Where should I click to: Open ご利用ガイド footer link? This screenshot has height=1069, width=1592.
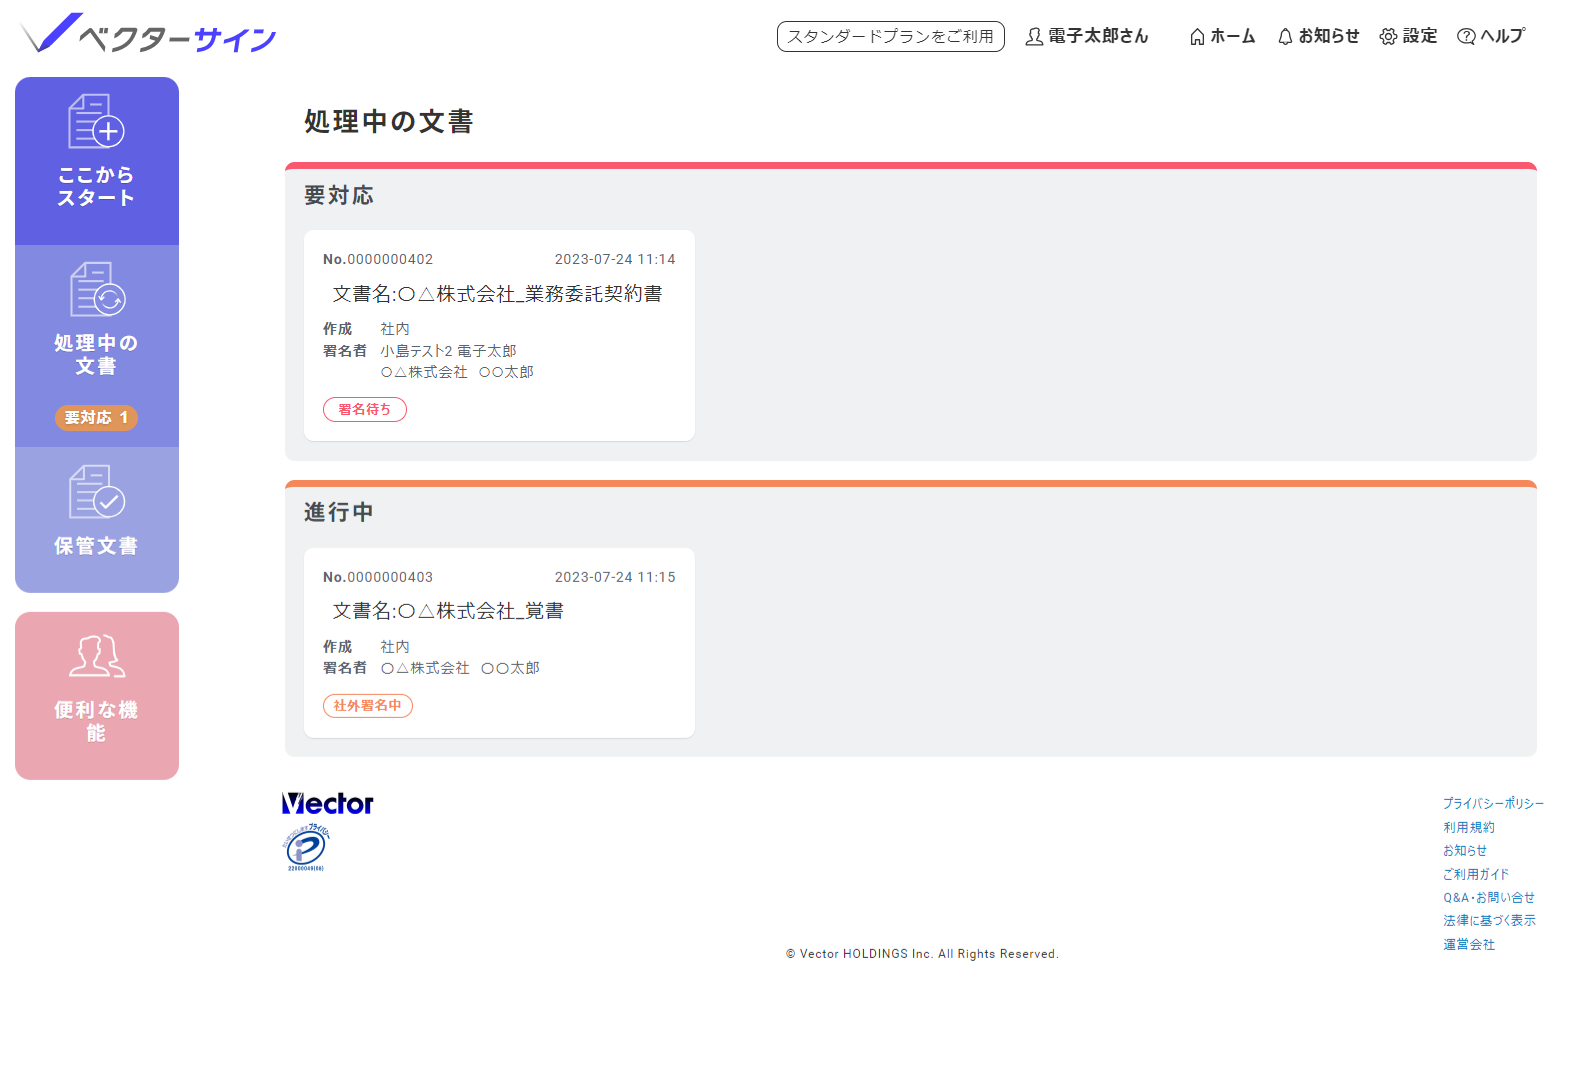tap(1476, 875)
